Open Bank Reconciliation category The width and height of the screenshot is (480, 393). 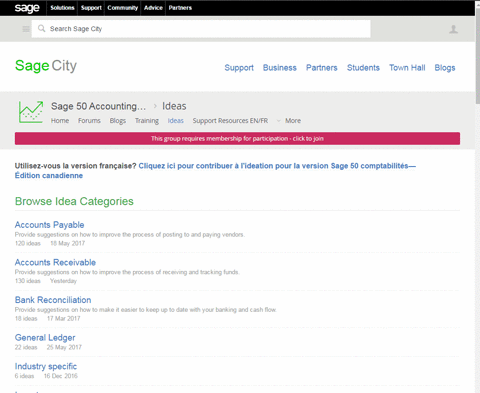coord(53,300)
